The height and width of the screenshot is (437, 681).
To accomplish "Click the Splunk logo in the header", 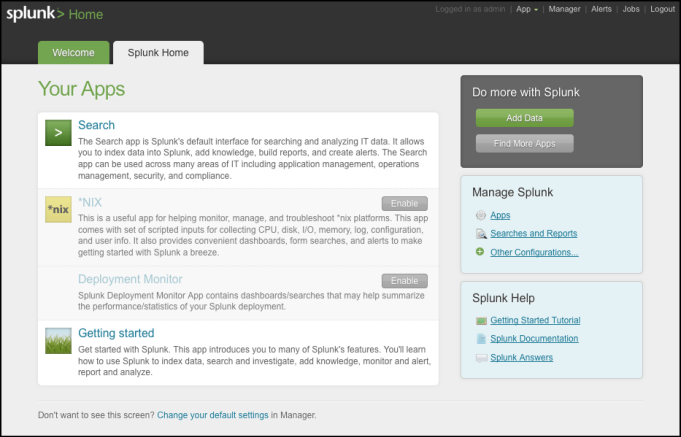I will coord(35,14).
